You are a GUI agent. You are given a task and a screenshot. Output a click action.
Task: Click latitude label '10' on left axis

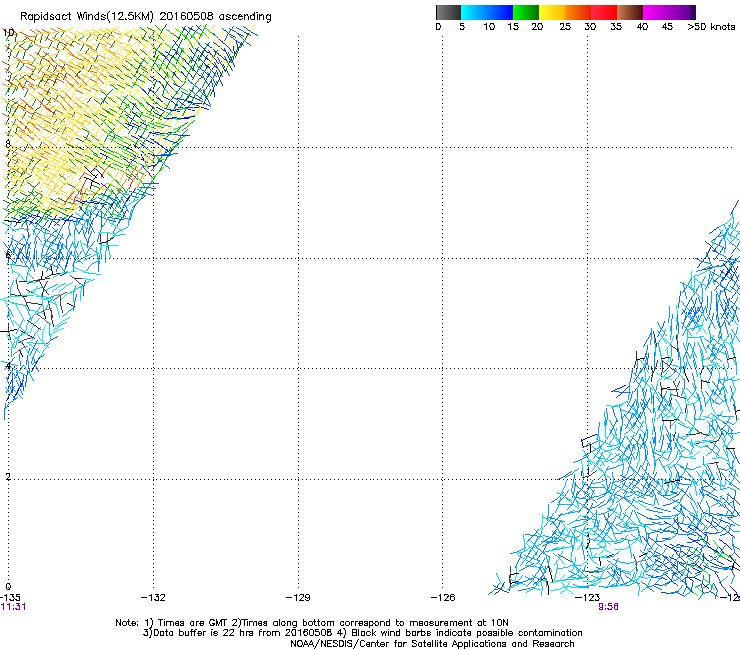point(8,33)
